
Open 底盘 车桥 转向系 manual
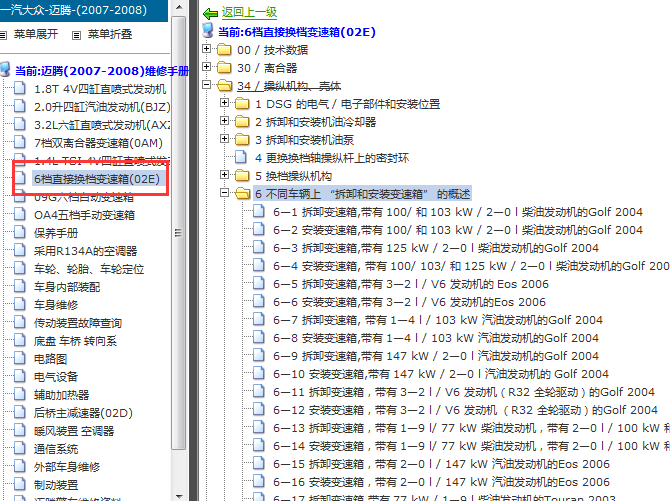(x=75, y=341)
